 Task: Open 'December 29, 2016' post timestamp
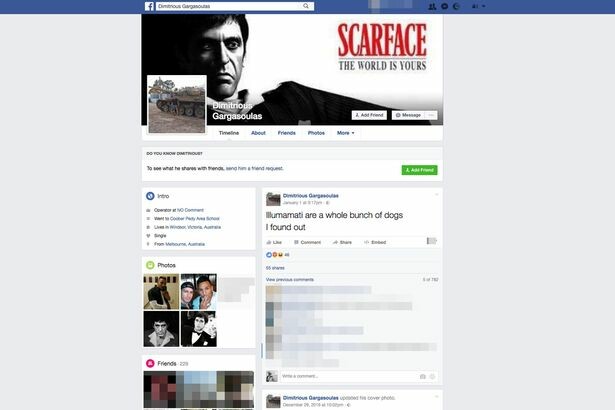point(313,405)
